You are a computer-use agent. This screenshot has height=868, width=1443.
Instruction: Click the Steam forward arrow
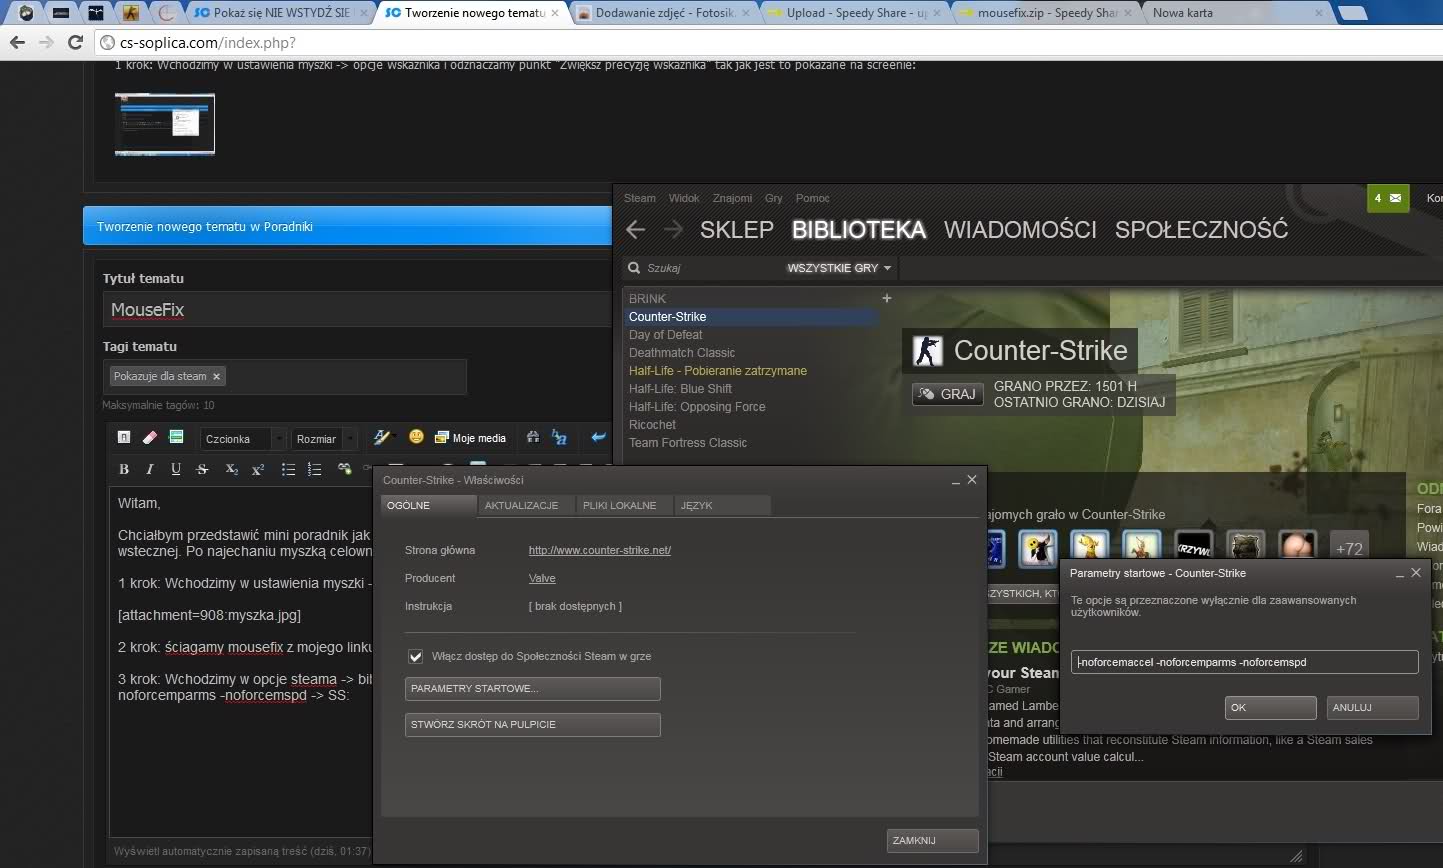click(673, 229)
